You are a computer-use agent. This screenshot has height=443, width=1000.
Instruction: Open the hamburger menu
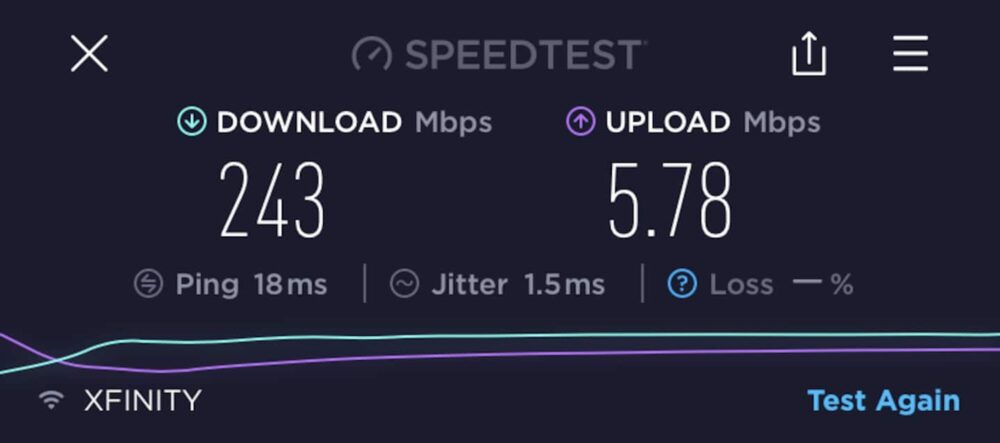pos(910,54)
